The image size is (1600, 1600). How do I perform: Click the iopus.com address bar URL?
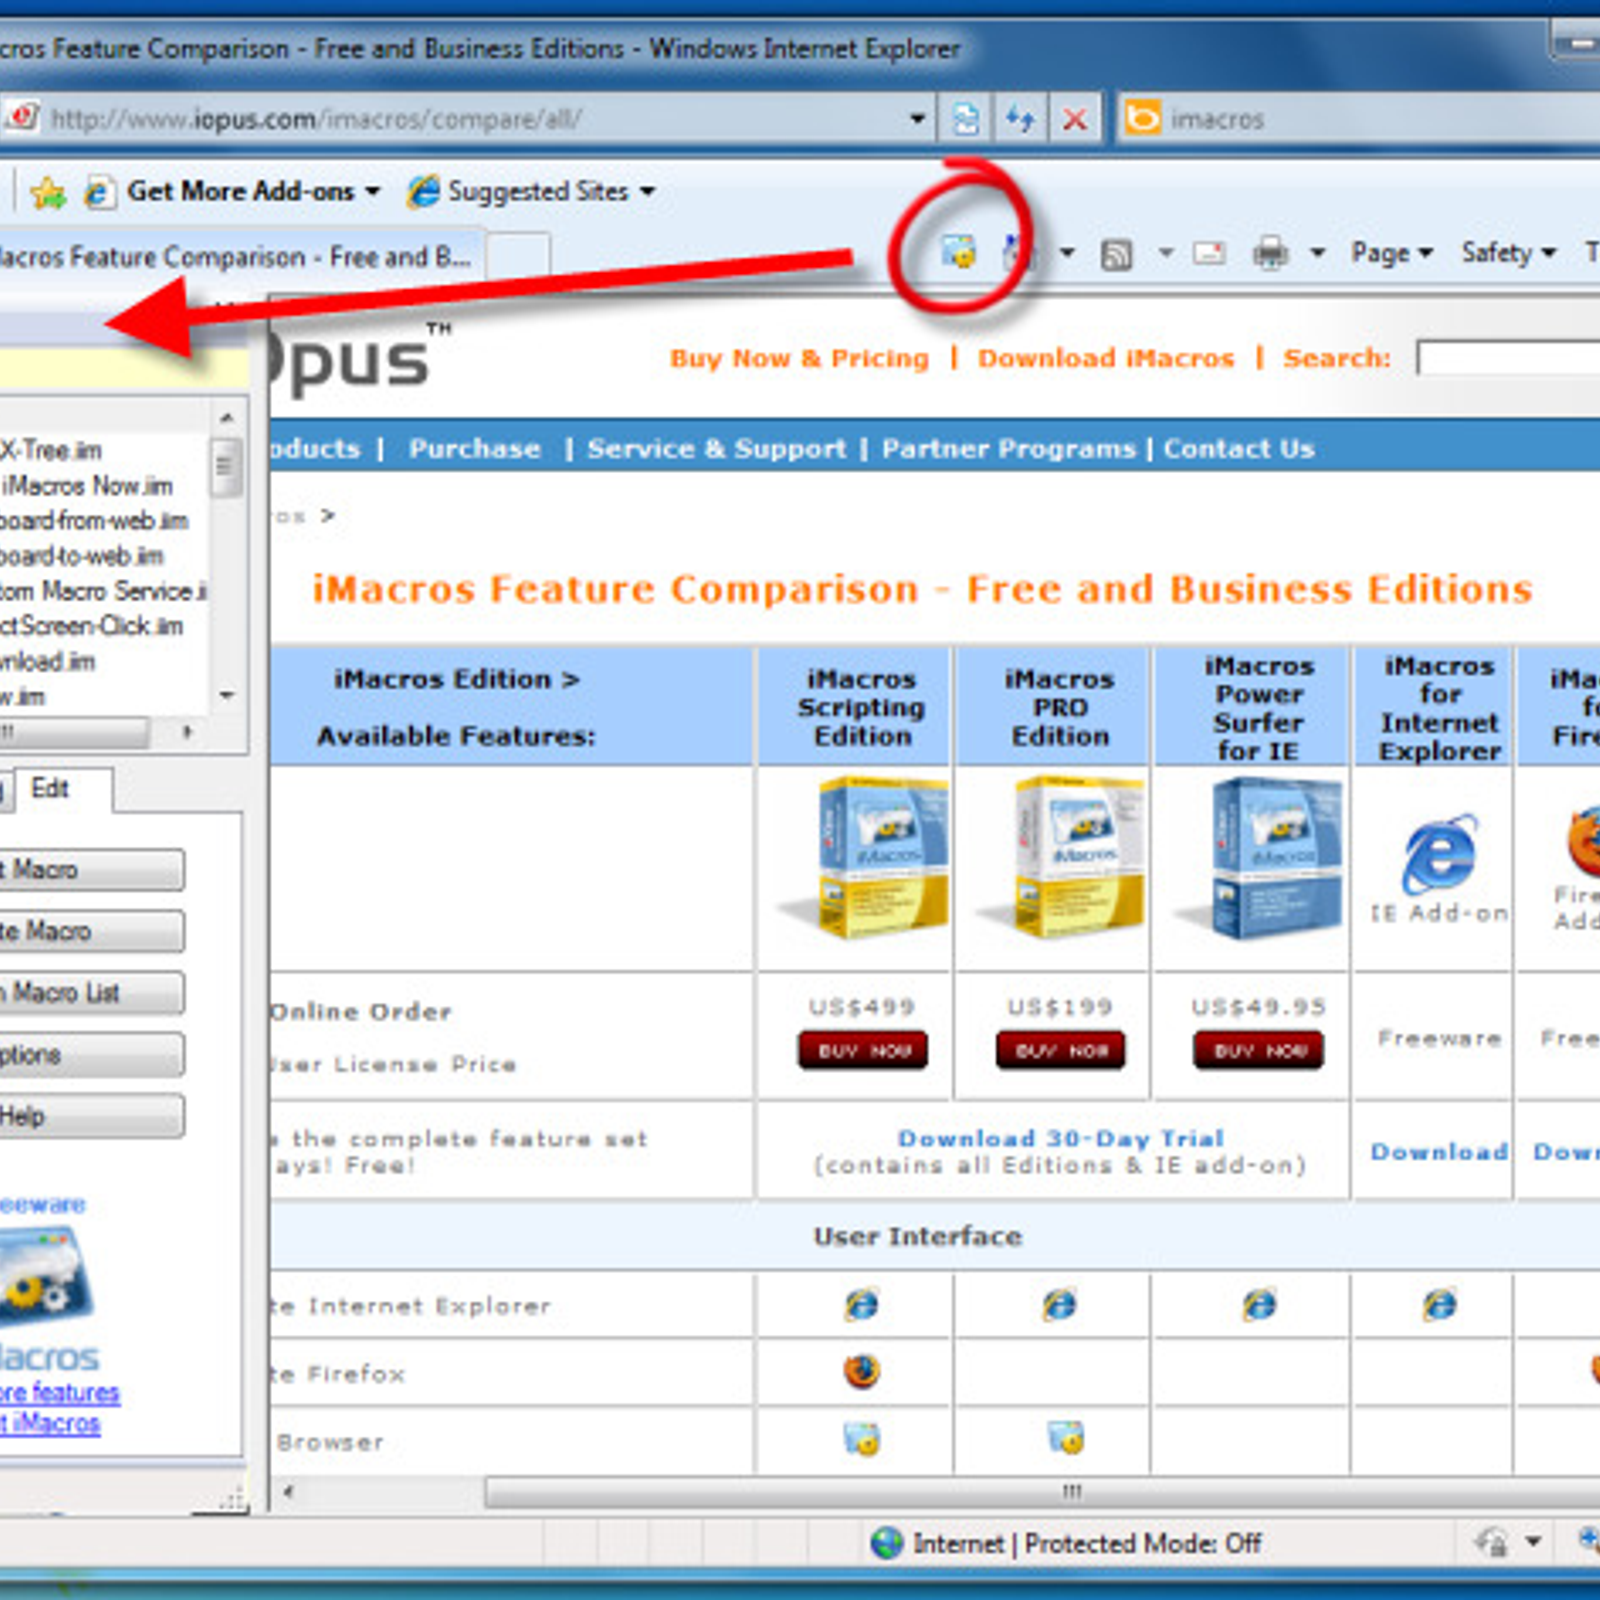pyautogui.click(x=316, y=119)
